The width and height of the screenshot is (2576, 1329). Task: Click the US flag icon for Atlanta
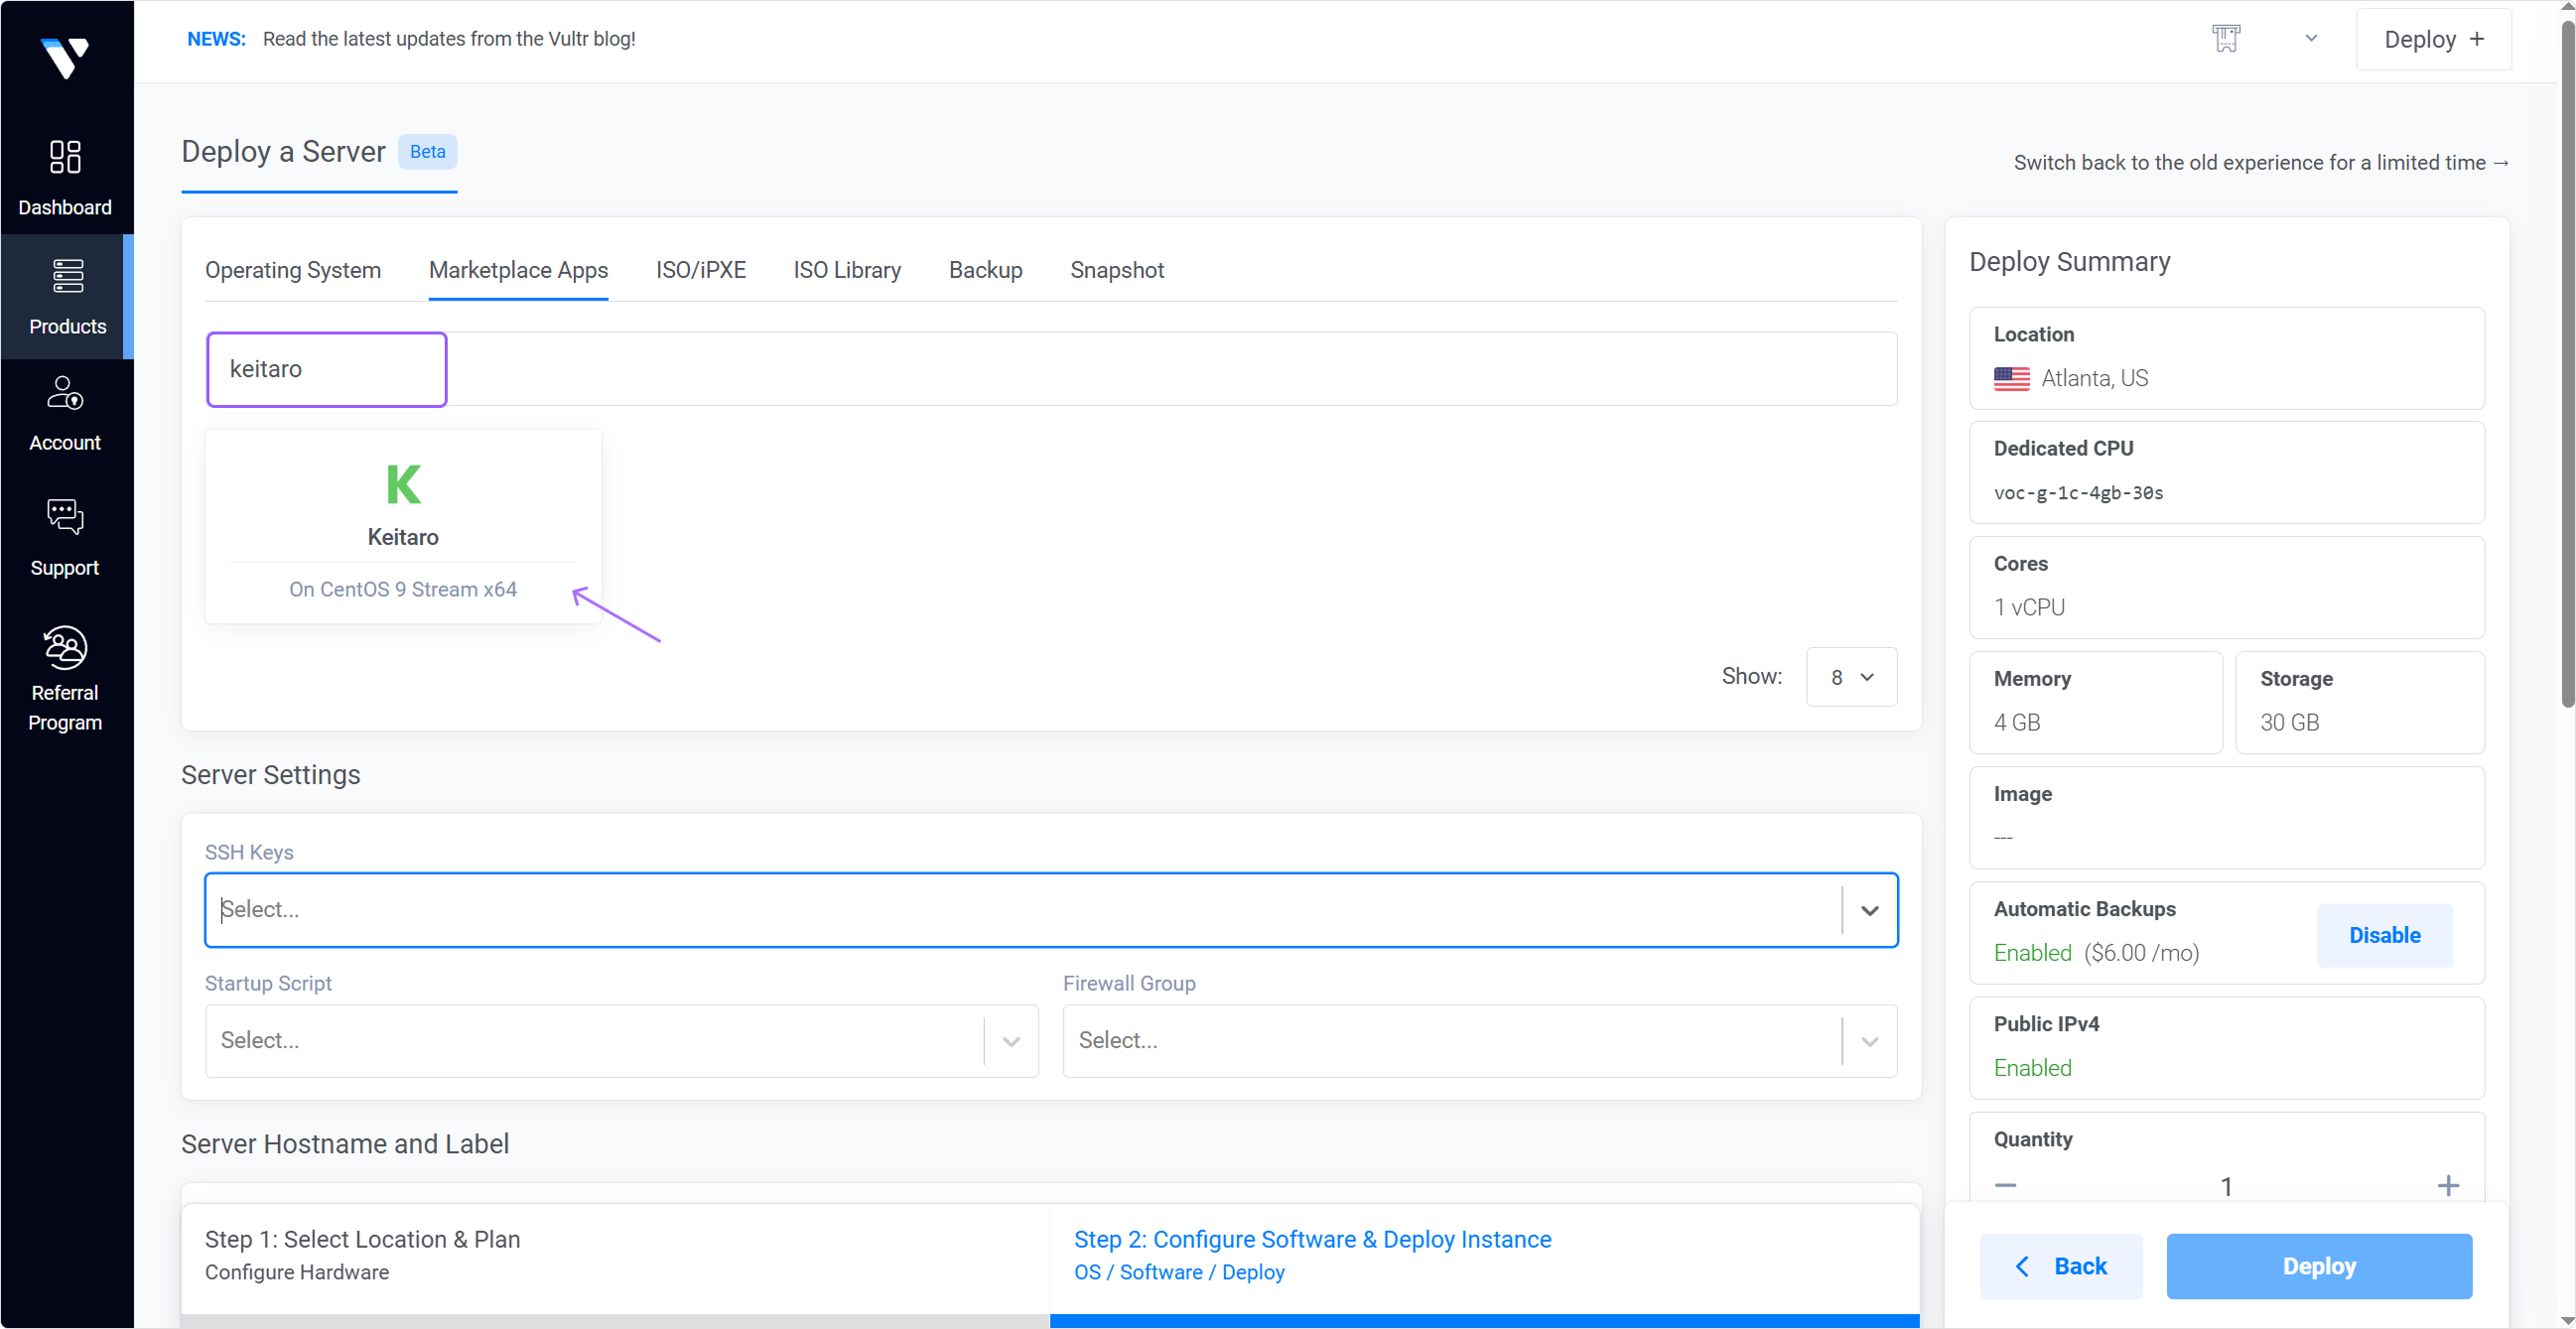[x=2011, y=378]
